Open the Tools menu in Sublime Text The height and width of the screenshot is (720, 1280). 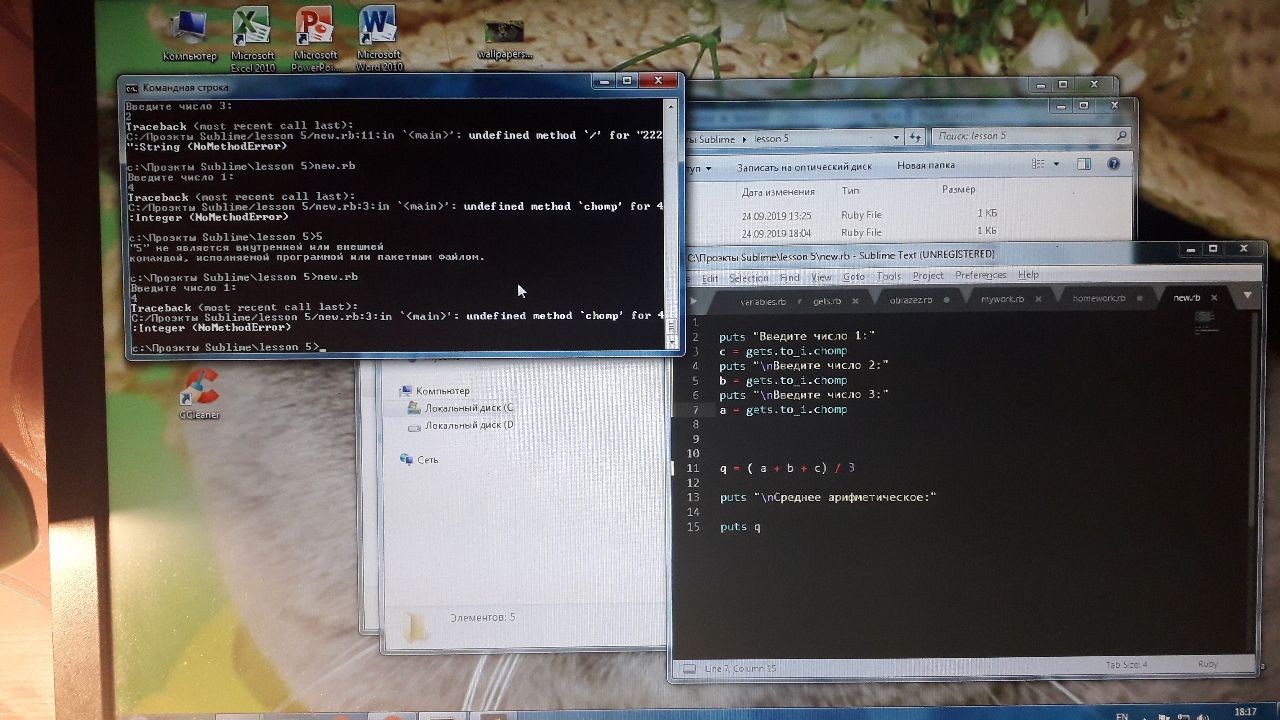click(888, 276)
